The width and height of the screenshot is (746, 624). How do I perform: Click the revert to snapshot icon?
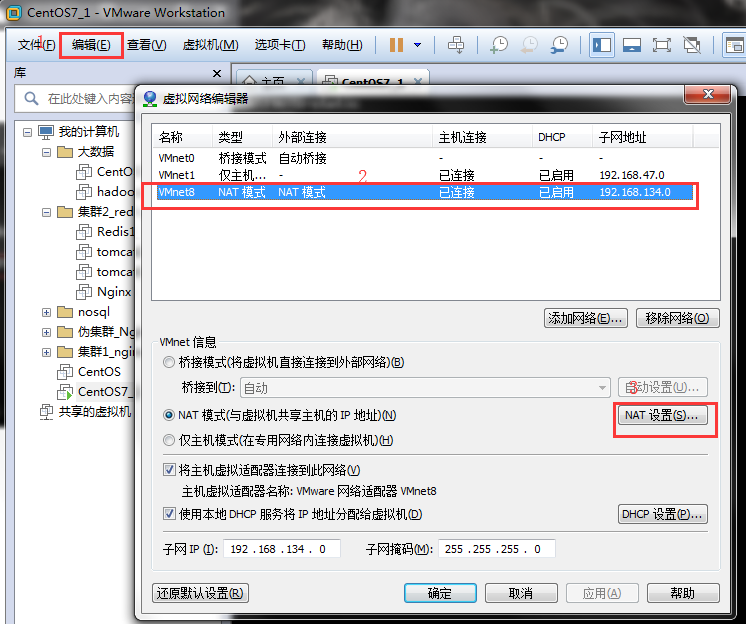529,45
